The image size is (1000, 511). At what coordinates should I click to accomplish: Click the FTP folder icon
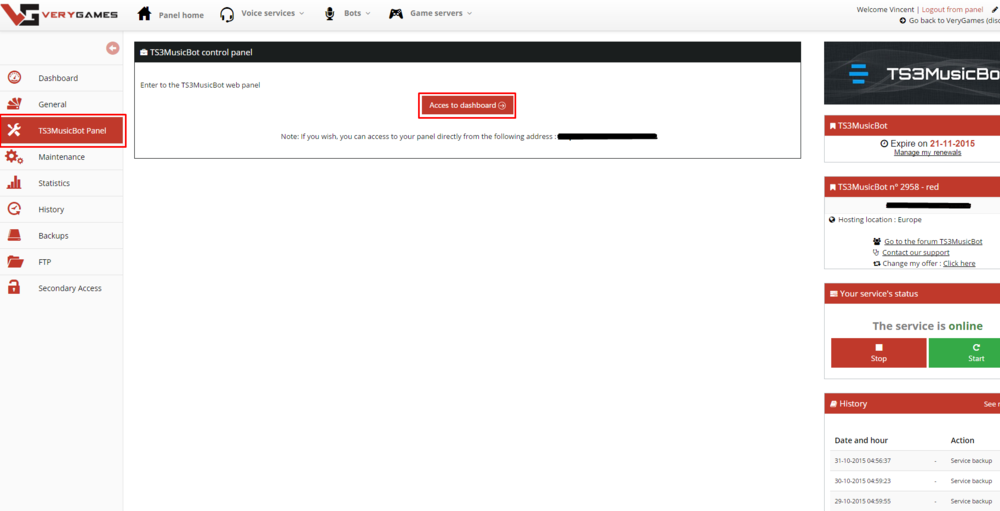pos(14,262)
